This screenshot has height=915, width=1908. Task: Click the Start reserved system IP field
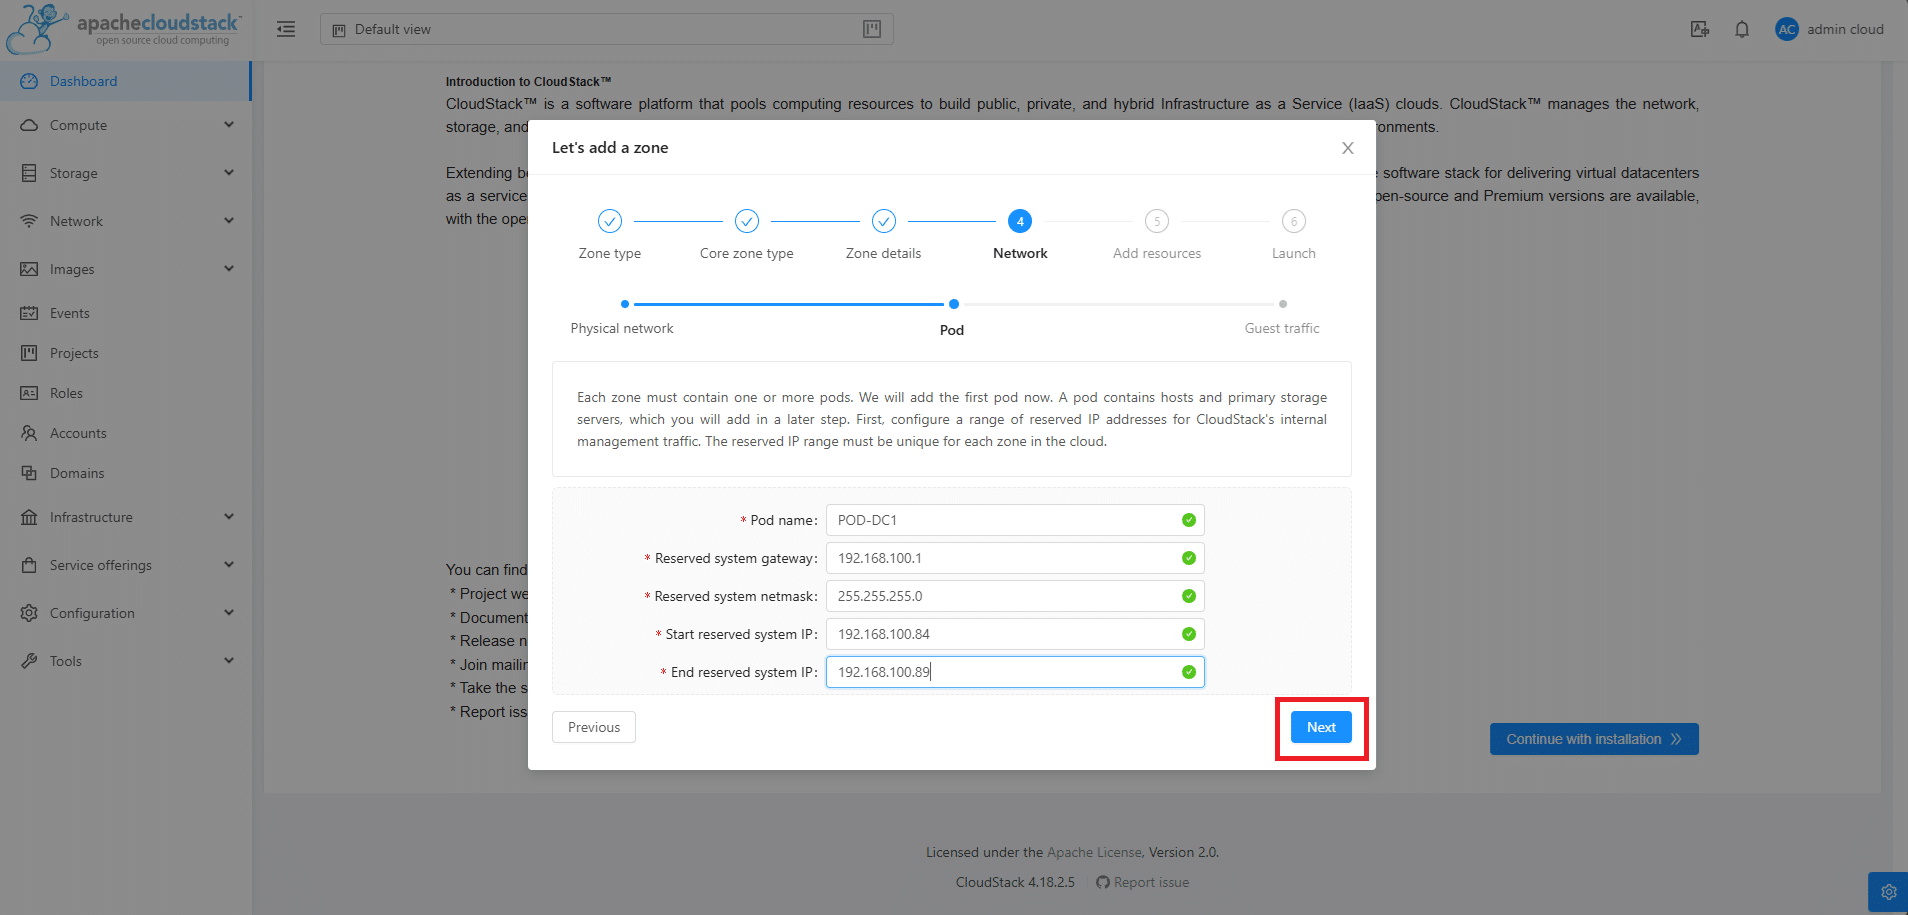point(1015,634)
